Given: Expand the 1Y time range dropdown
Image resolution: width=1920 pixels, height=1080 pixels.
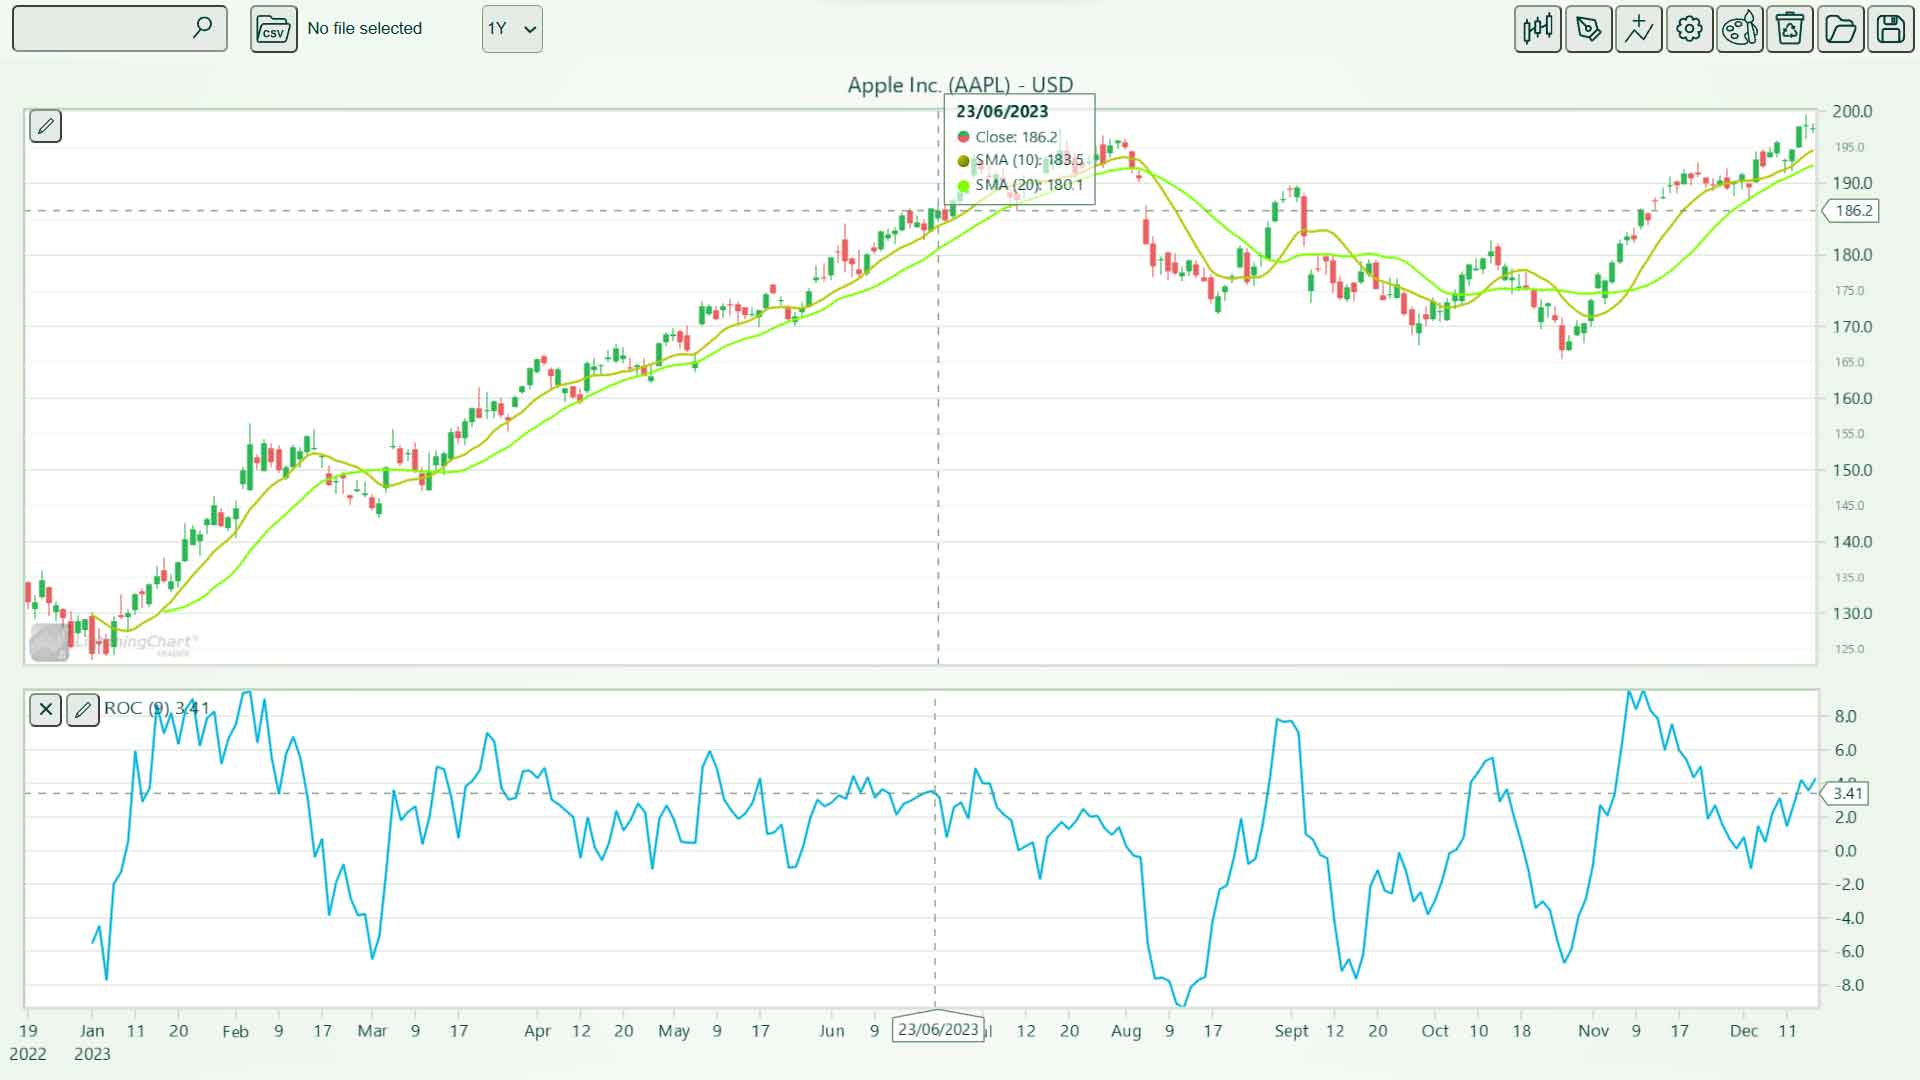Looking at the screenshot, I should click(512, 29).
